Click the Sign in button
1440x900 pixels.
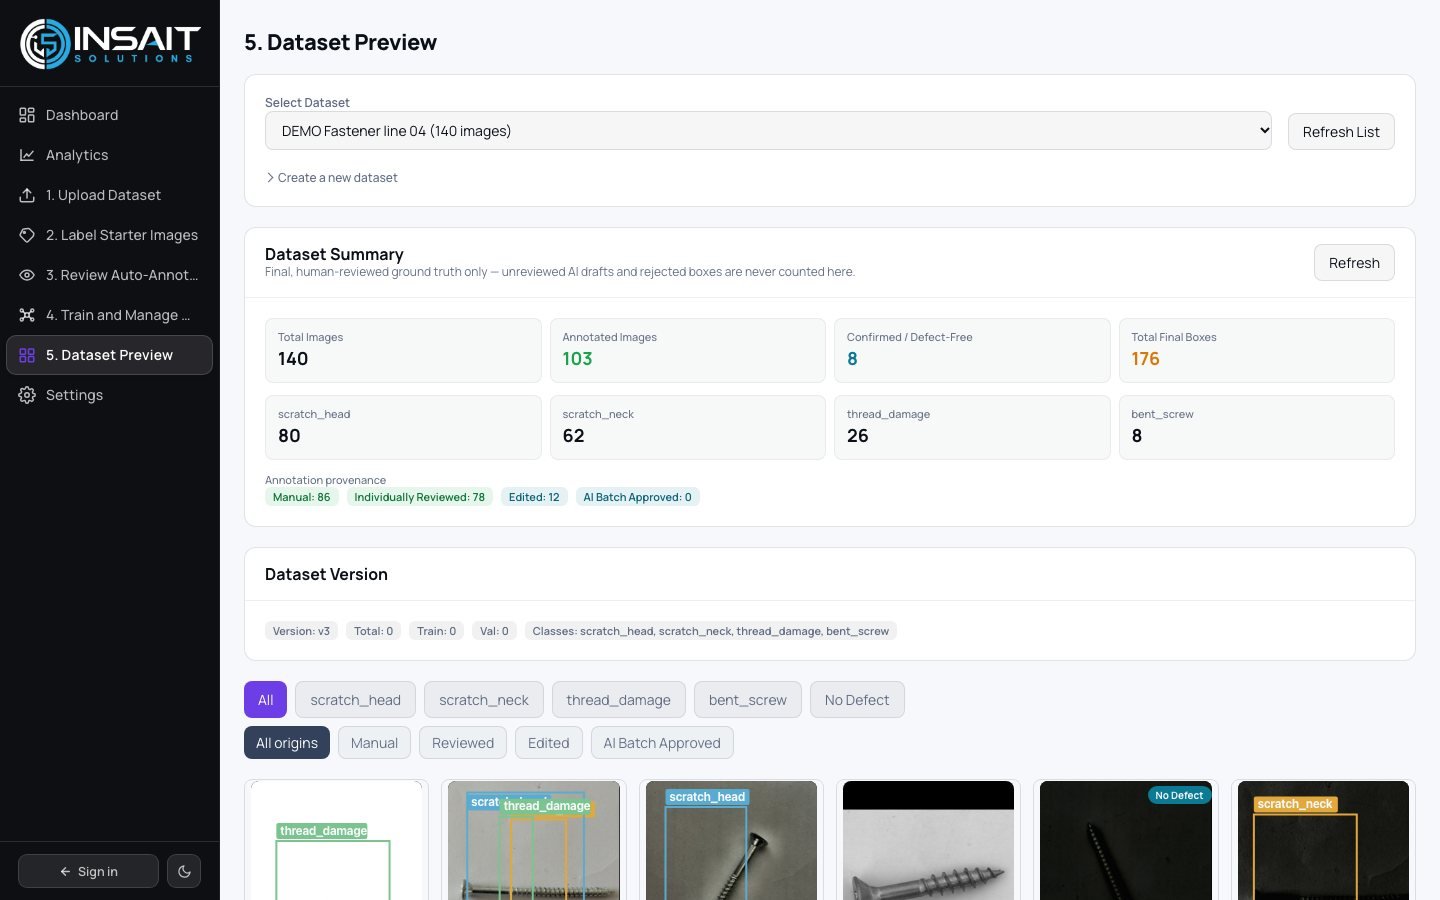tap(88, 871)
